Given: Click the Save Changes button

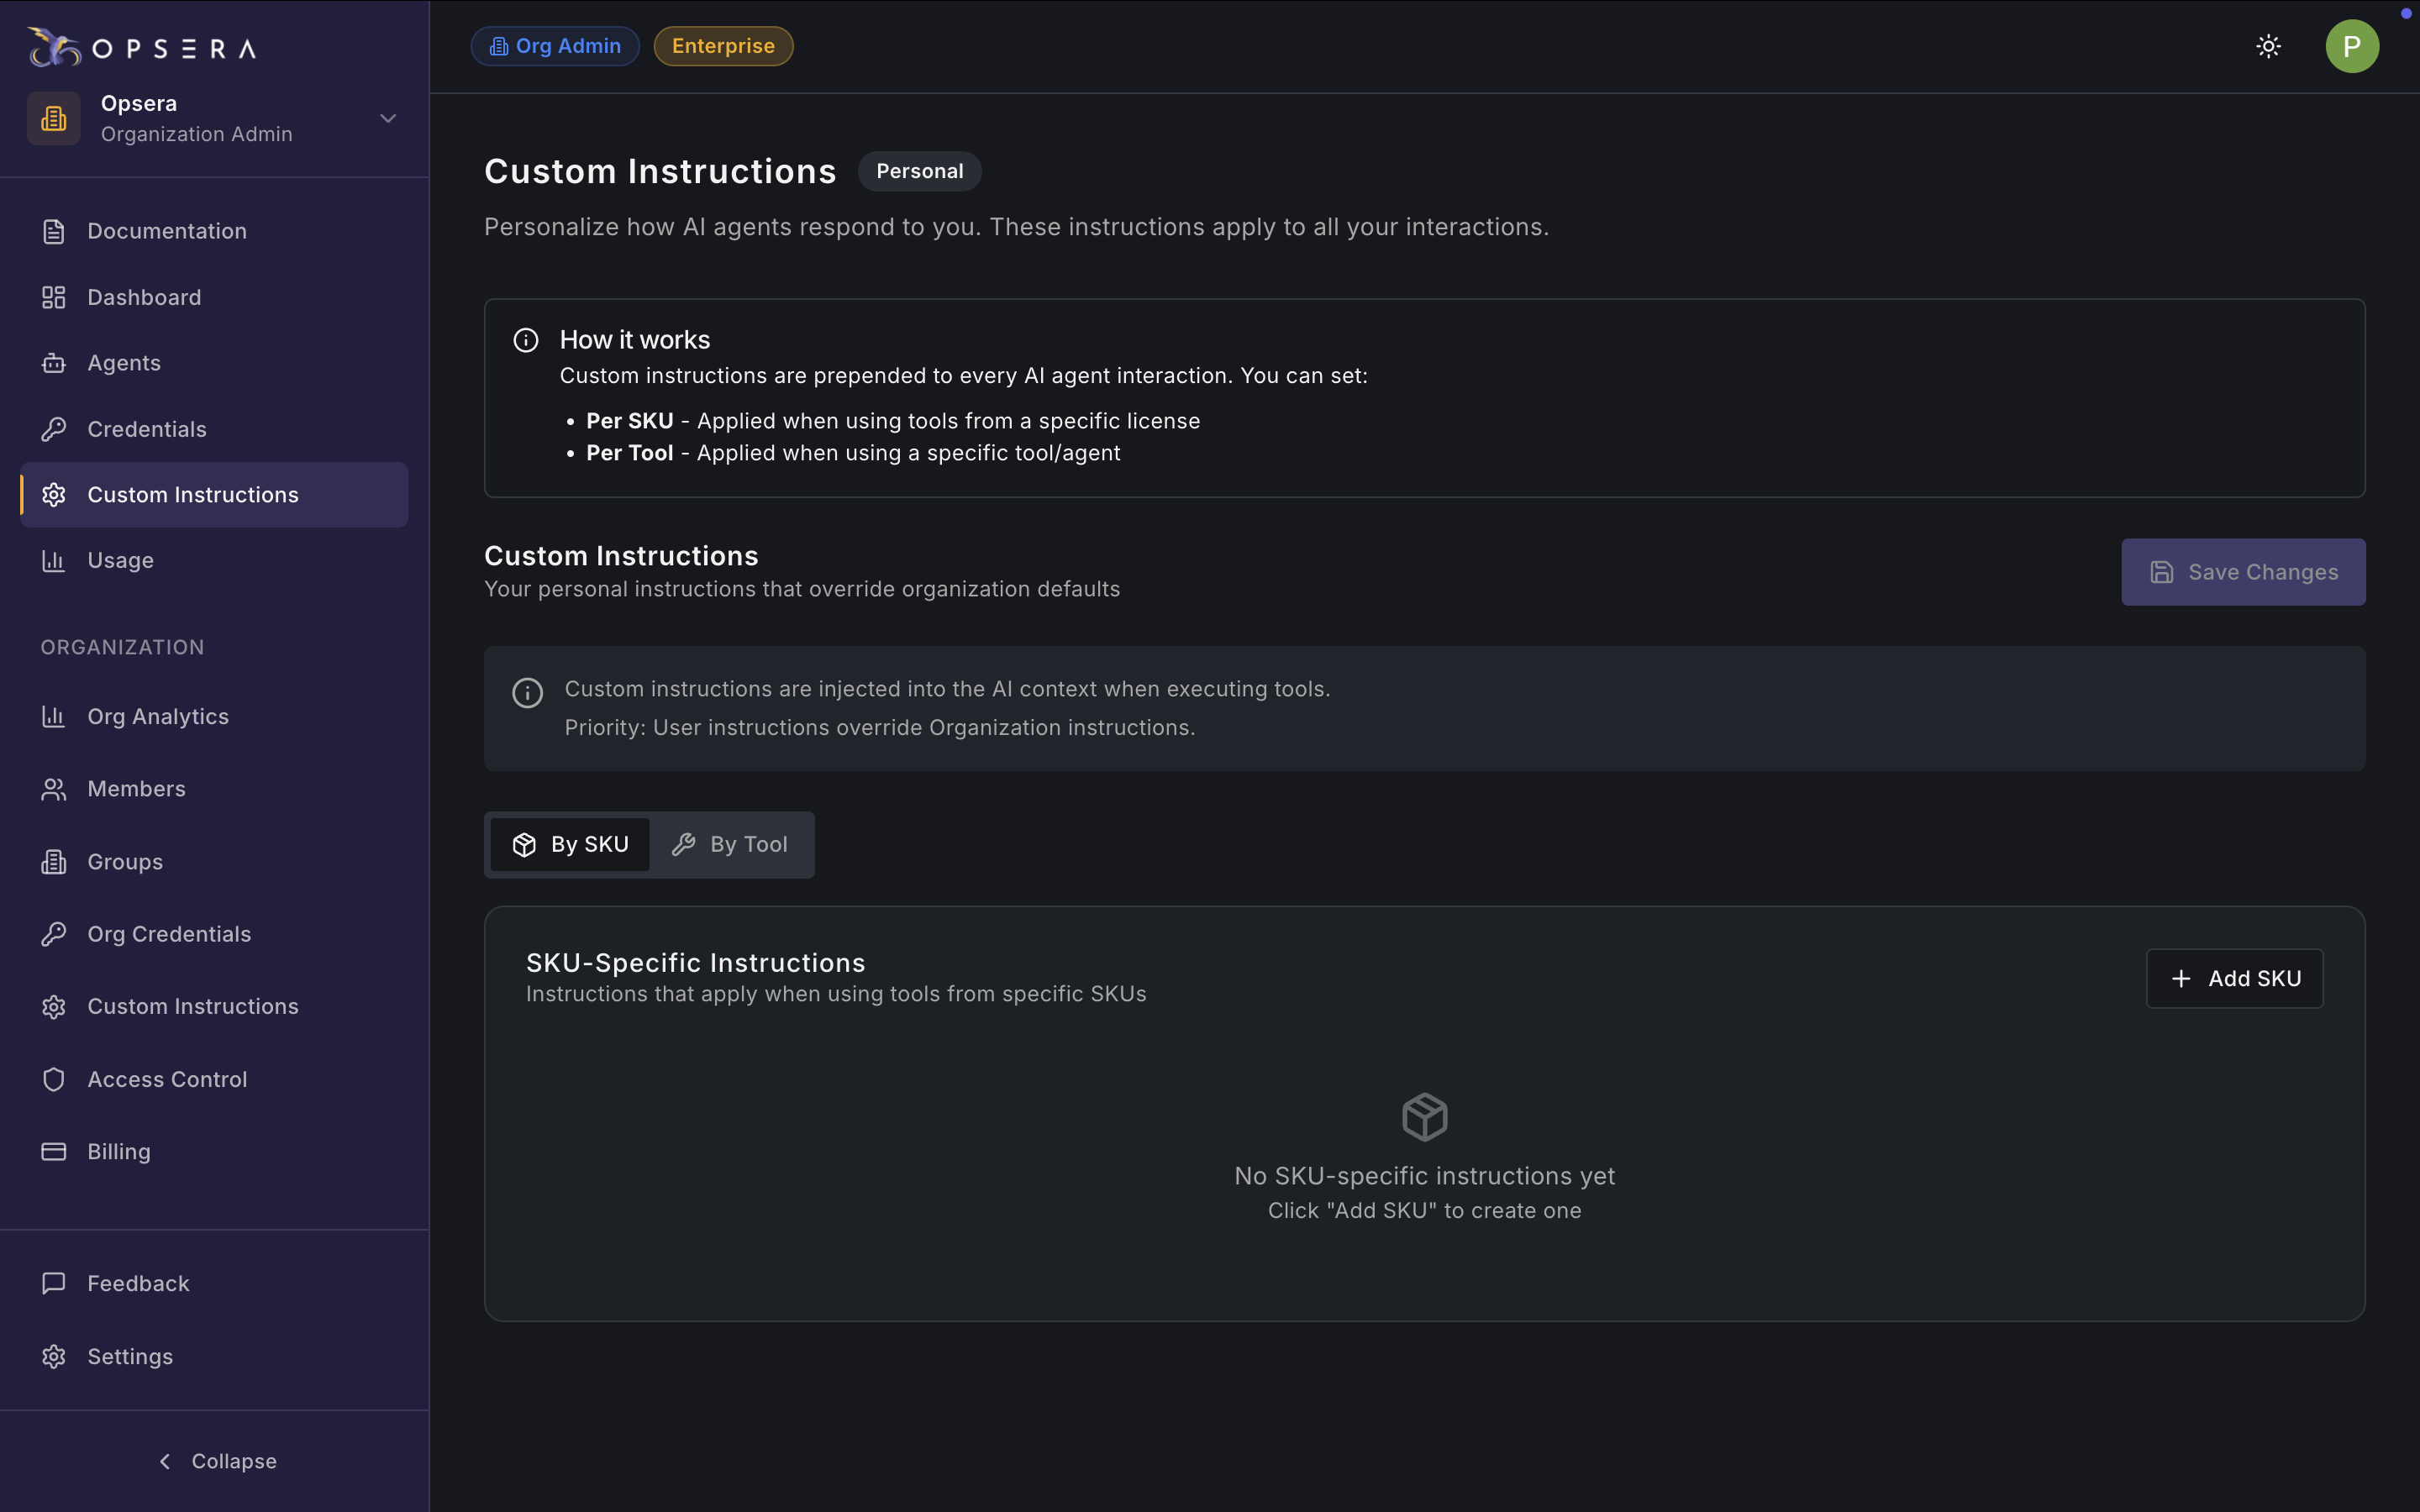Looking at the screenshot, I should coord(2243,572).
